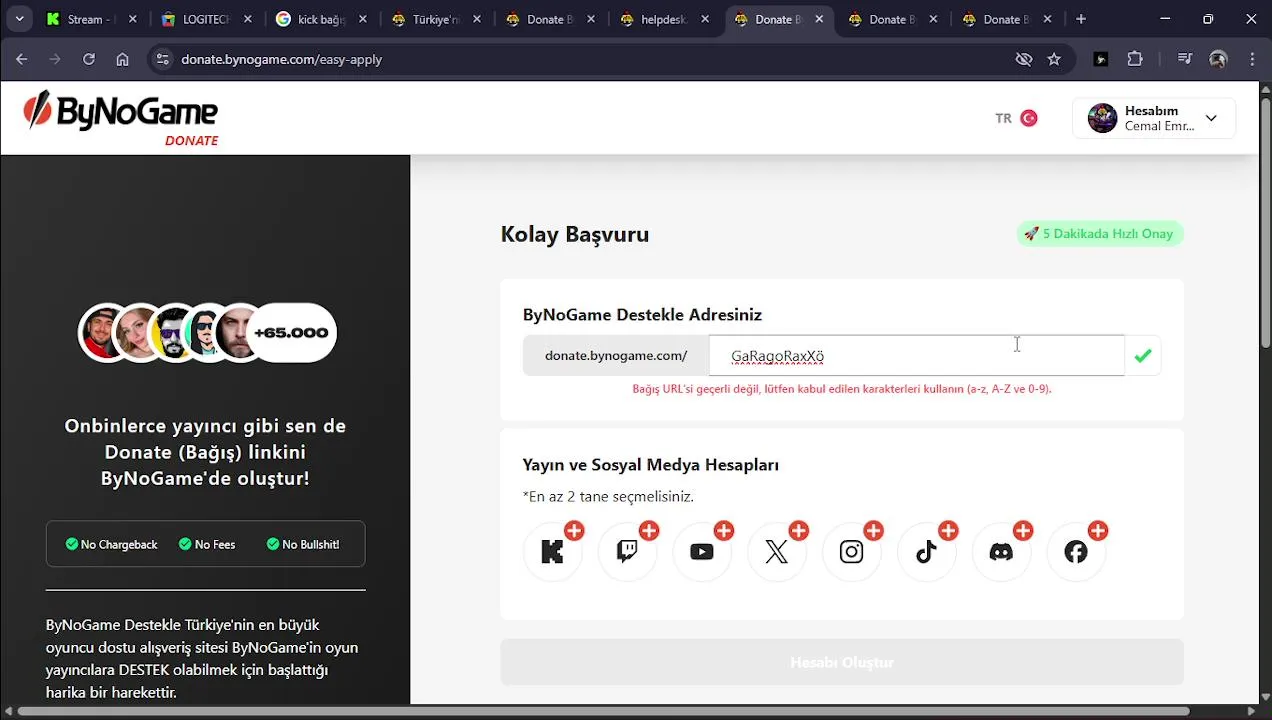This screenshot has width=1272, height=720.
Task: Click '*En az 2 tane seçmelisiniz.' note
Action: pos(608,496)
